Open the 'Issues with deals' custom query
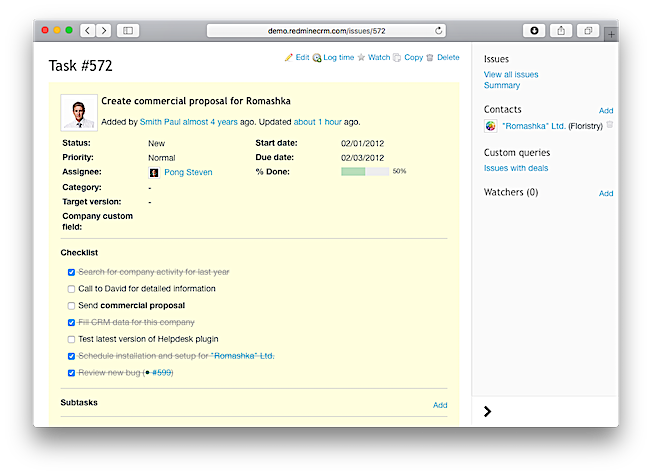This screenshot has height=475, width=652. (x=516, y=168)
